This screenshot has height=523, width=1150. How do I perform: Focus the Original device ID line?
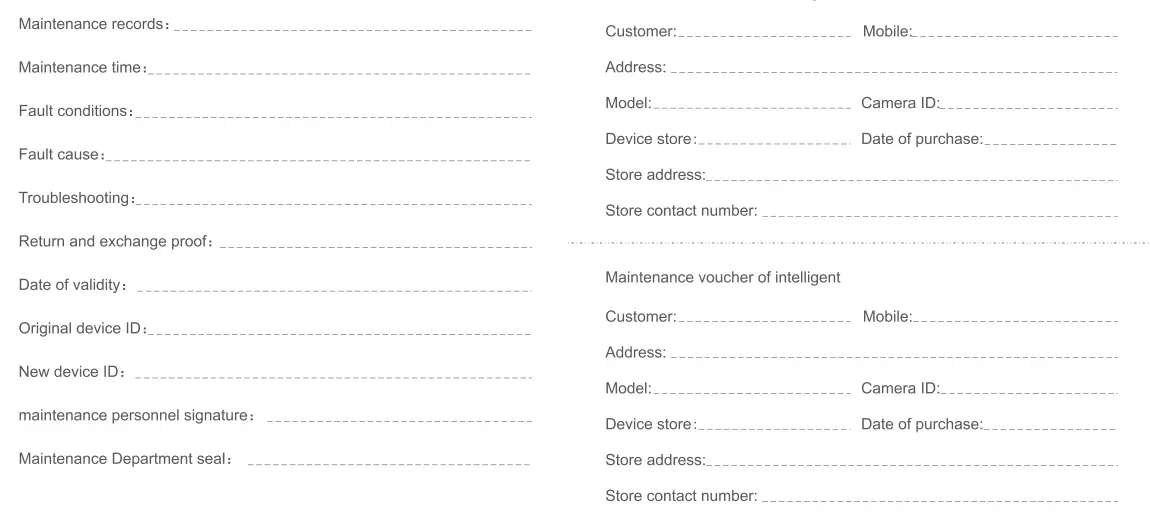[x=340, y=332]
